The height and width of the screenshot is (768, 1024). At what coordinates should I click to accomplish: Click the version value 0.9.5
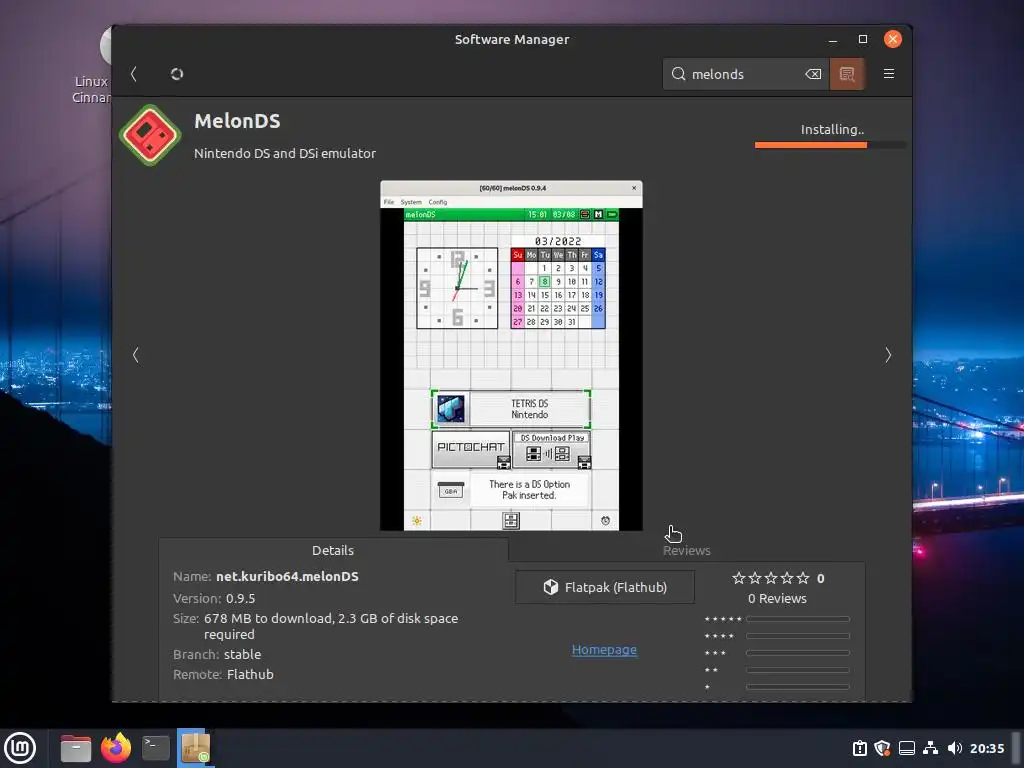point(240,598)
